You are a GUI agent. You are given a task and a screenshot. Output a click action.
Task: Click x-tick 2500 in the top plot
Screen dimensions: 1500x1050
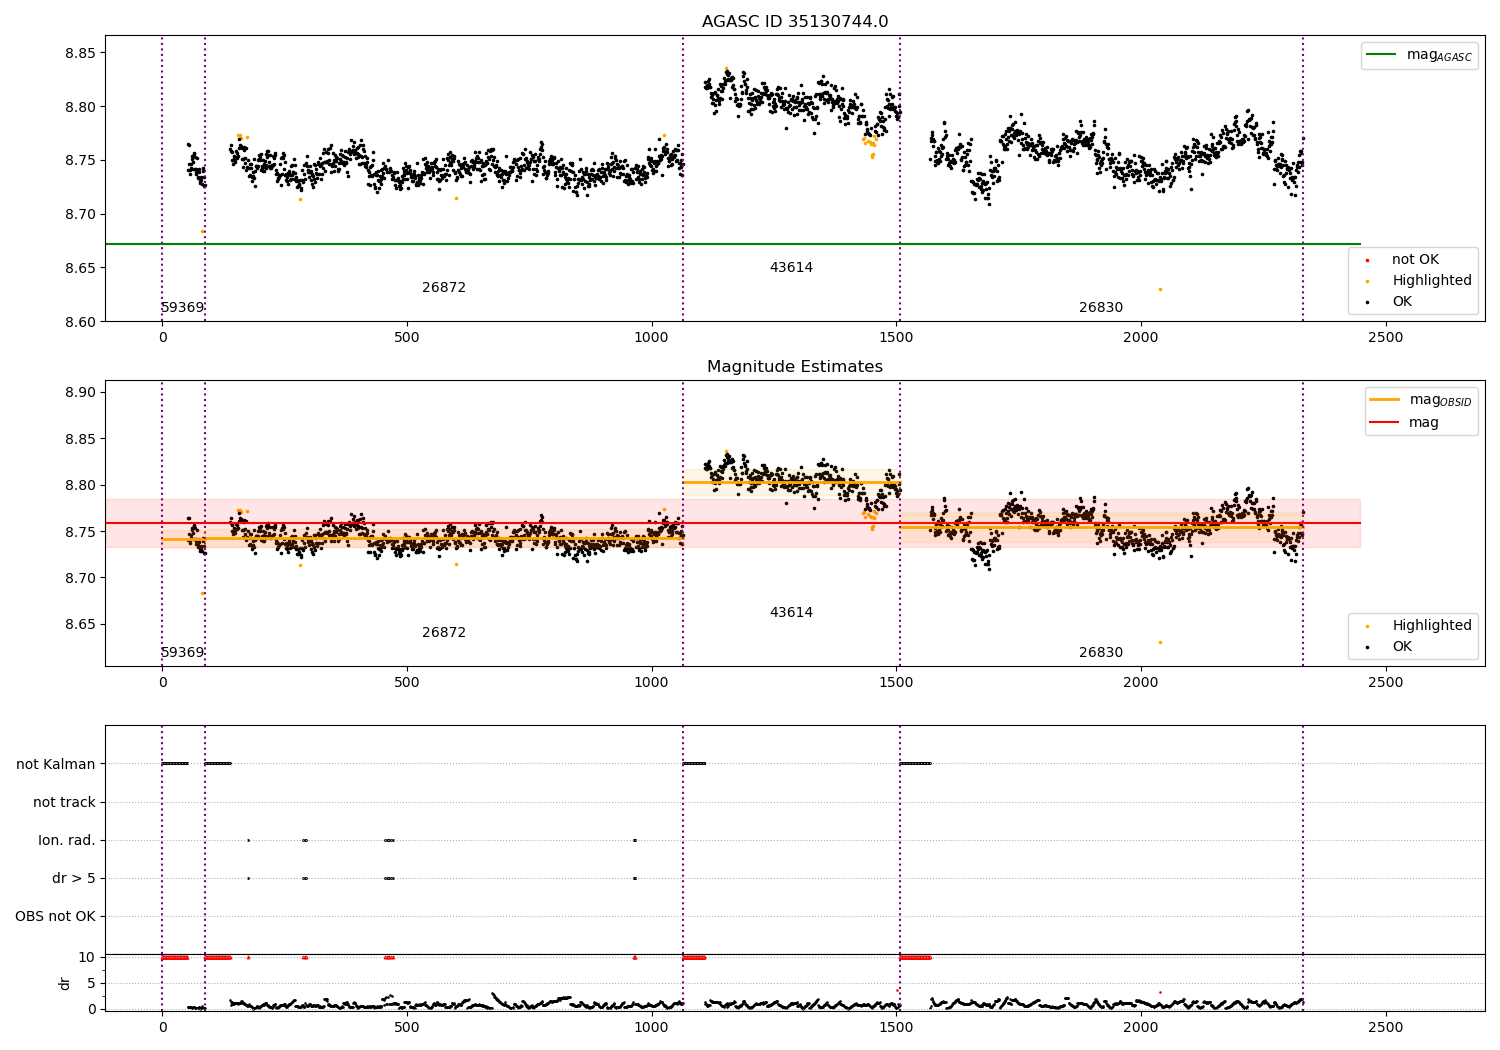pyautogui.click(x=1385, y=338)
